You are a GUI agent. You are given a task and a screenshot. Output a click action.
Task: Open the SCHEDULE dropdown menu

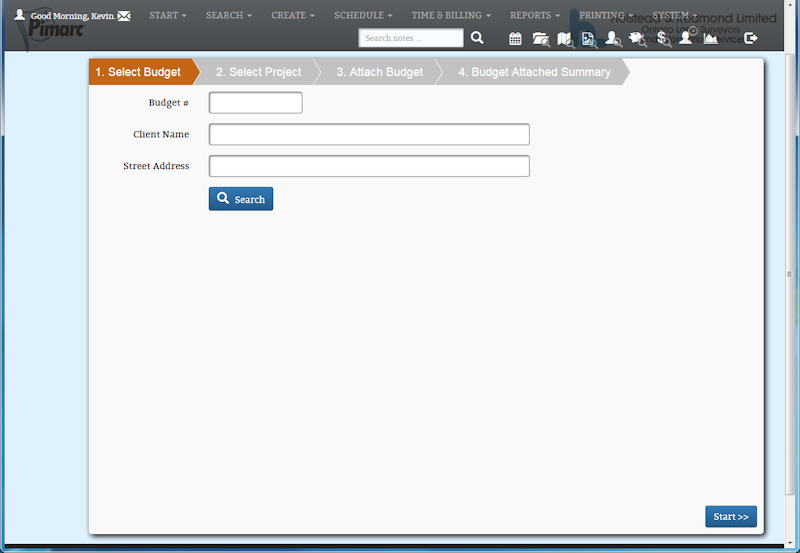(363, 15)
